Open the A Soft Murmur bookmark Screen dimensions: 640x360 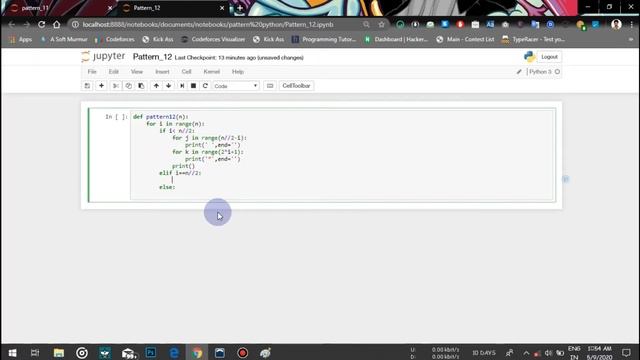[x=64, y=39]
